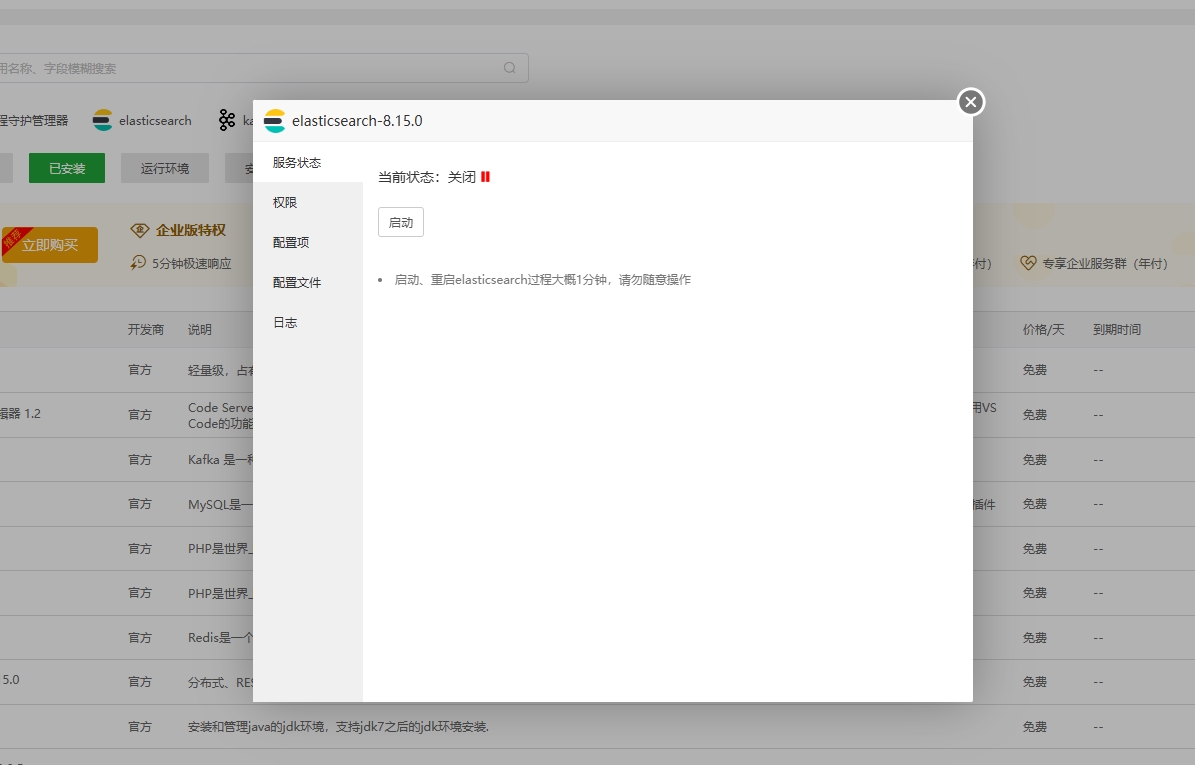Click the 企业版特权 diamond icon
This screenshot has height=765, width=1195.
click(139, 229)
